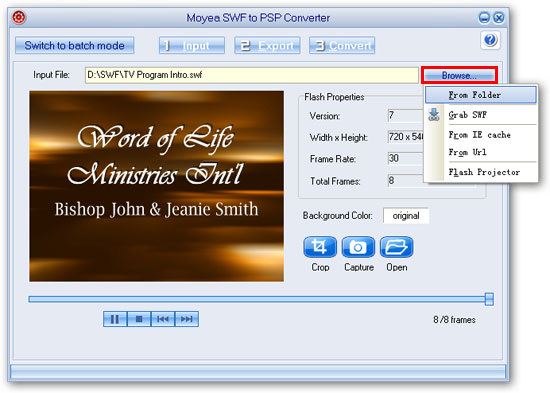Click the Input File: label
Screen dimensions: 550x393
51,75
